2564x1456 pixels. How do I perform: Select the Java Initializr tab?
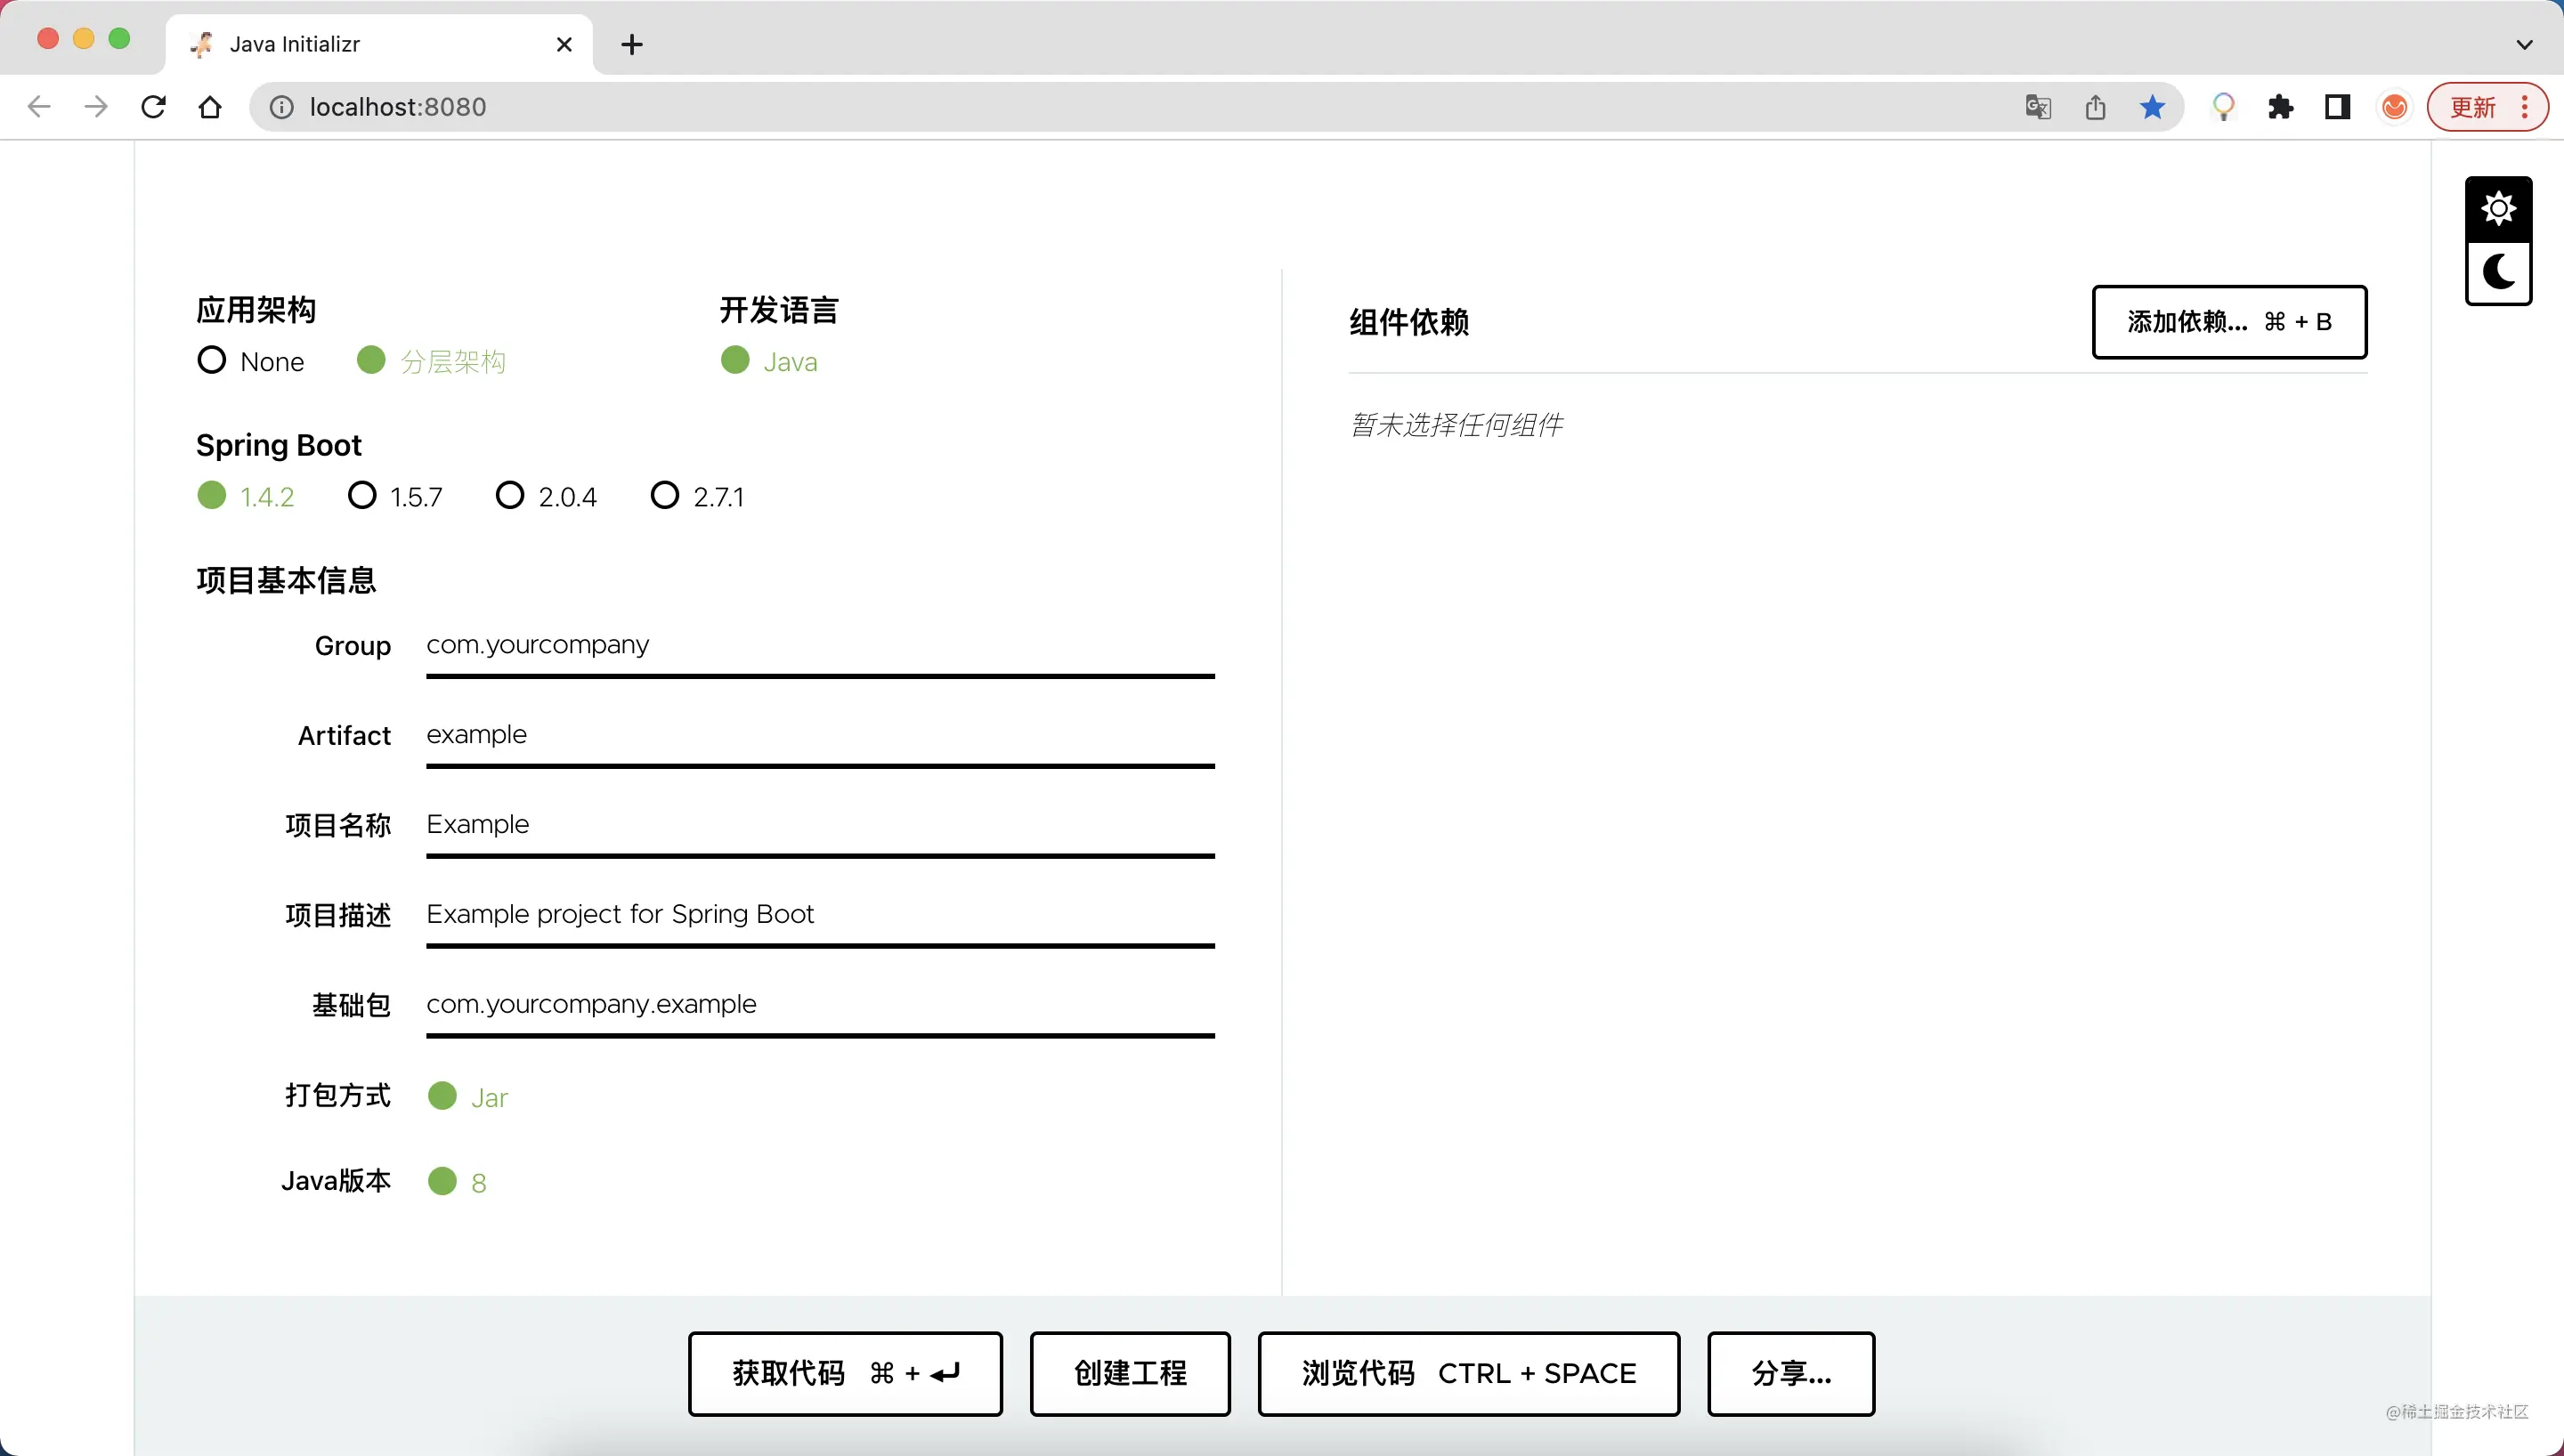pos(379,44)
